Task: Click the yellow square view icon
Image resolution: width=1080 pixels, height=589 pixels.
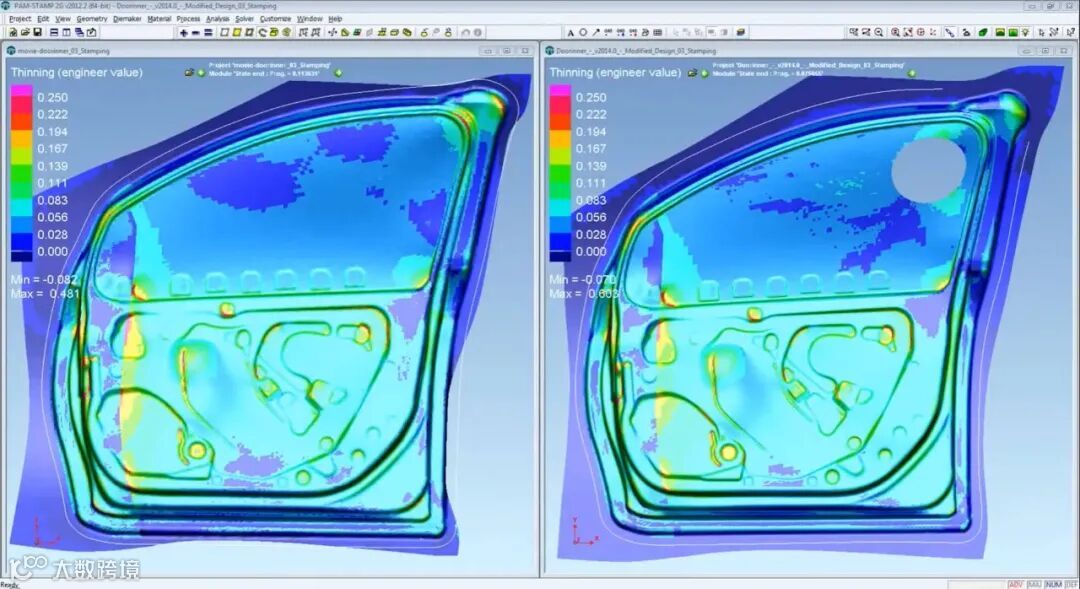Action: 237,32
